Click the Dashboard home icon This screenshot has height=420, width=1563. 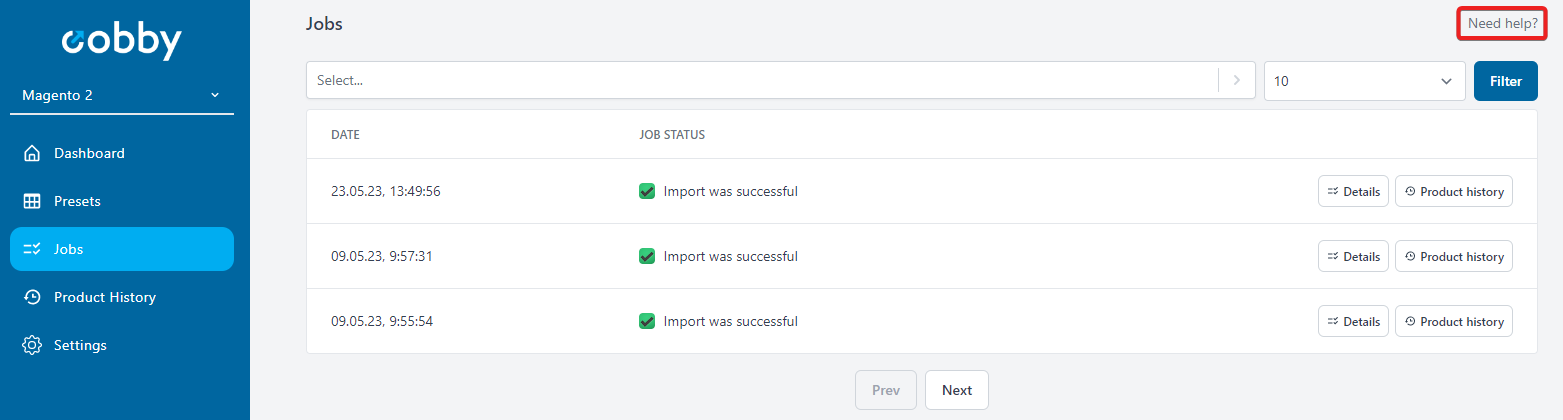32,153
